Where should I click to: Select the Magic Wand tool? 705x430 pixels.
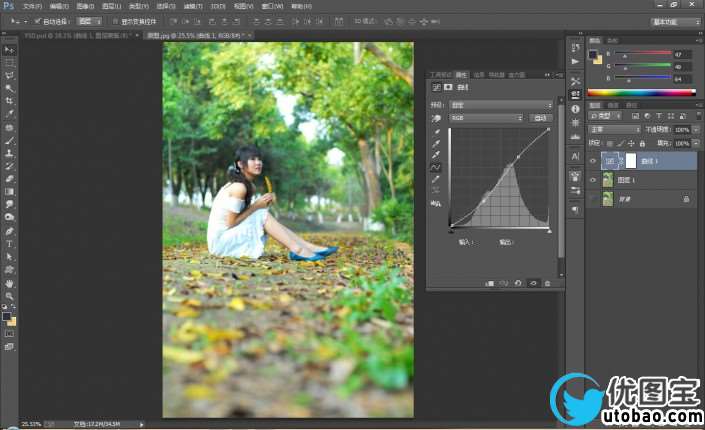pos(9,88)
